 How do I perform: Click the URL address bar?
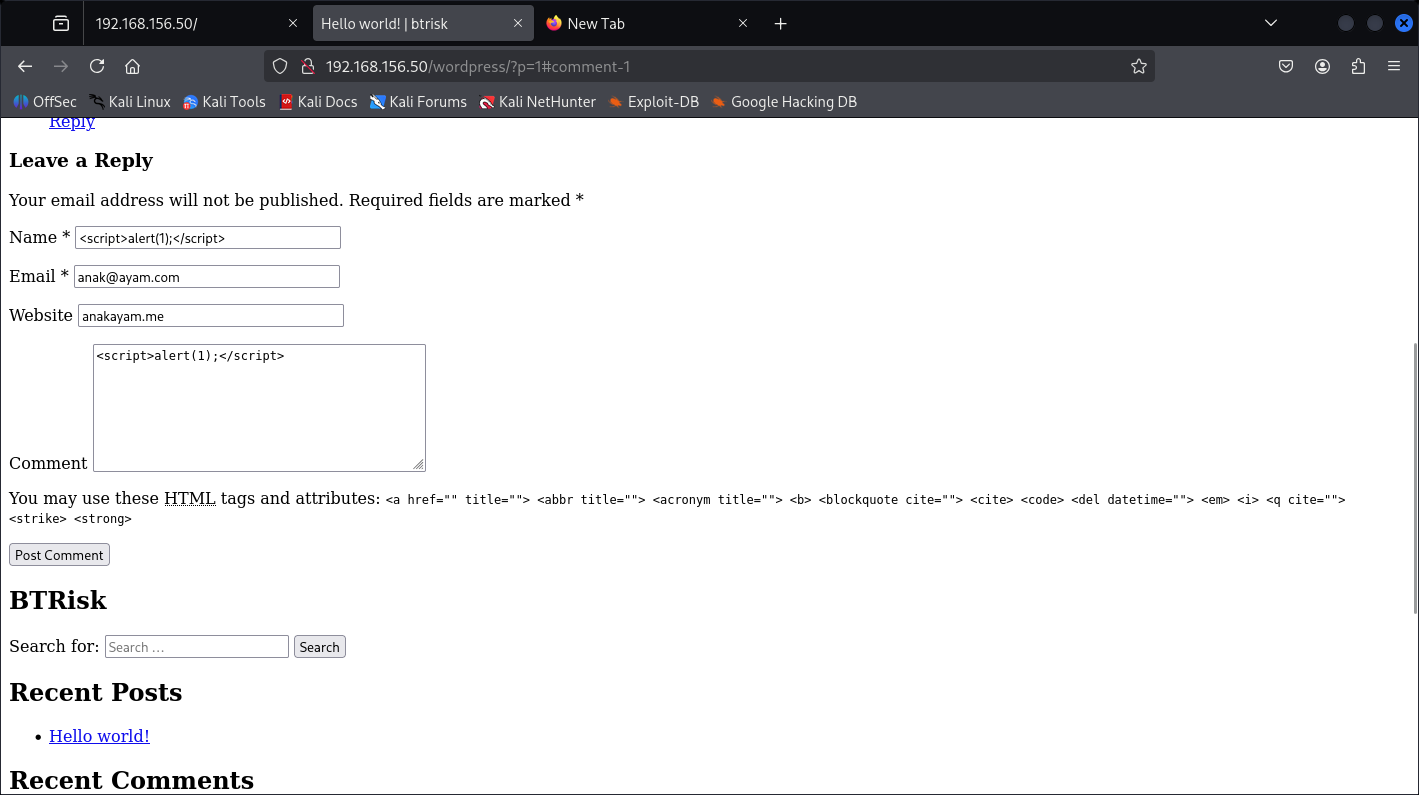[710, 66]
